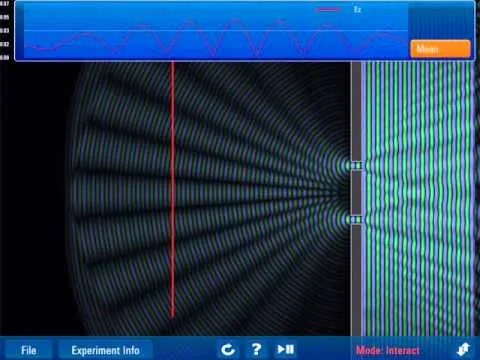Click the incoming plane wave region

418,199
